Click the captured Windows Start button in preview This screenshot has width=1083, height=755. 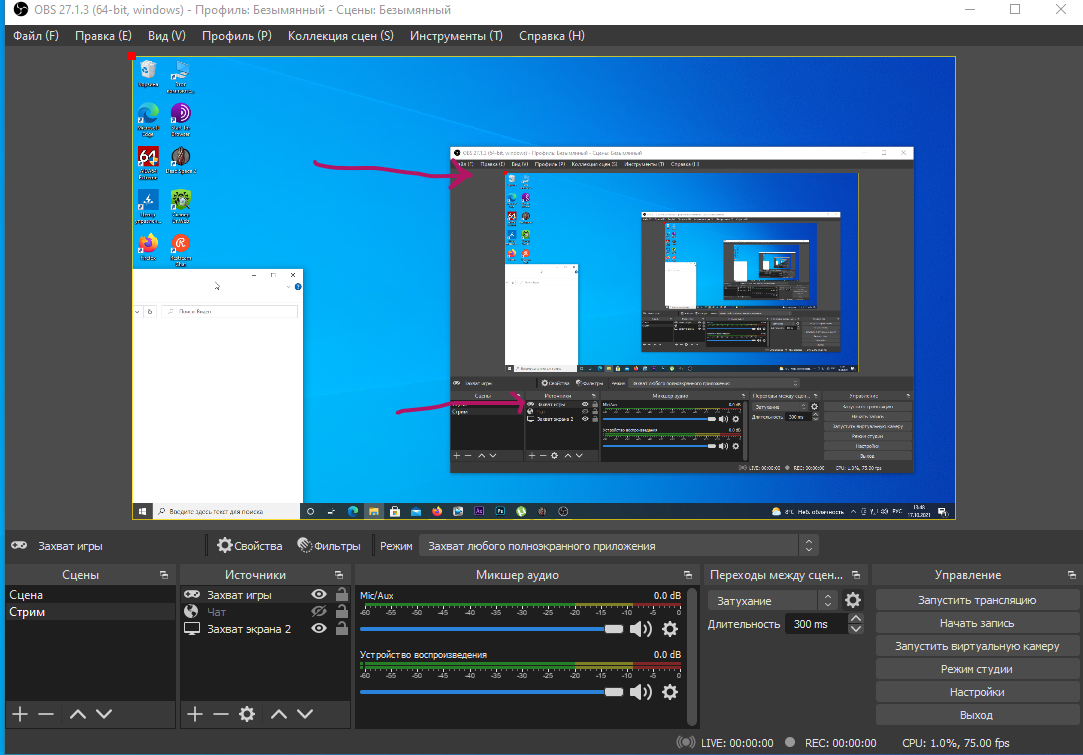coord(142,511)
